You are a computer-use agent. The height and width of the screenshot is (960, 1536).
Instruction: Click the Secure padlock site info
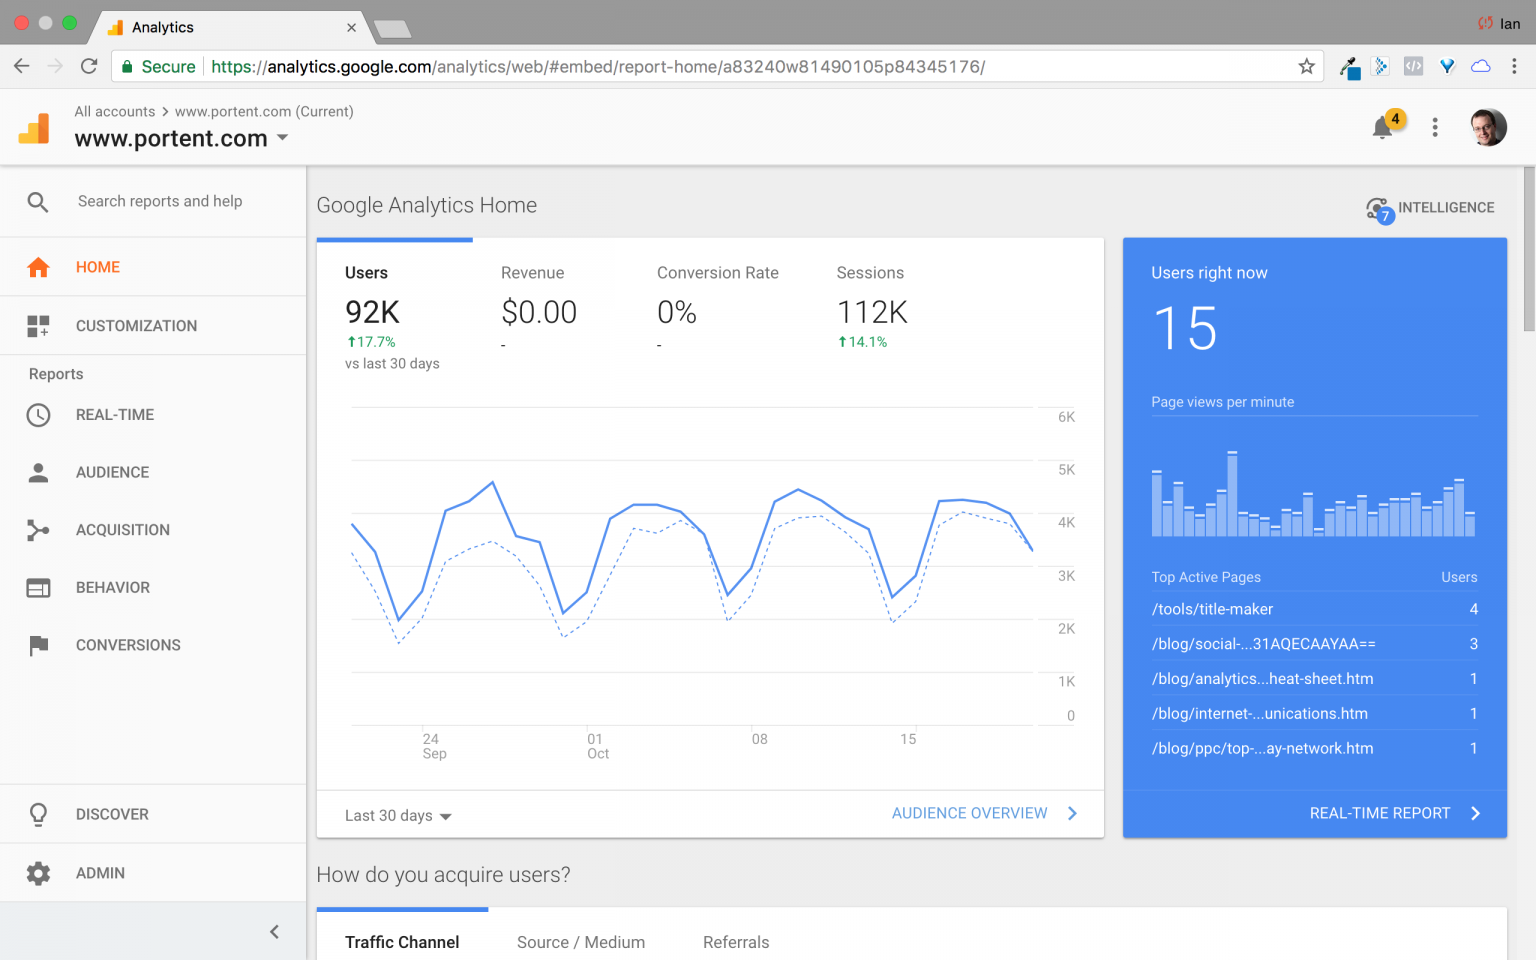click(158, 67)
